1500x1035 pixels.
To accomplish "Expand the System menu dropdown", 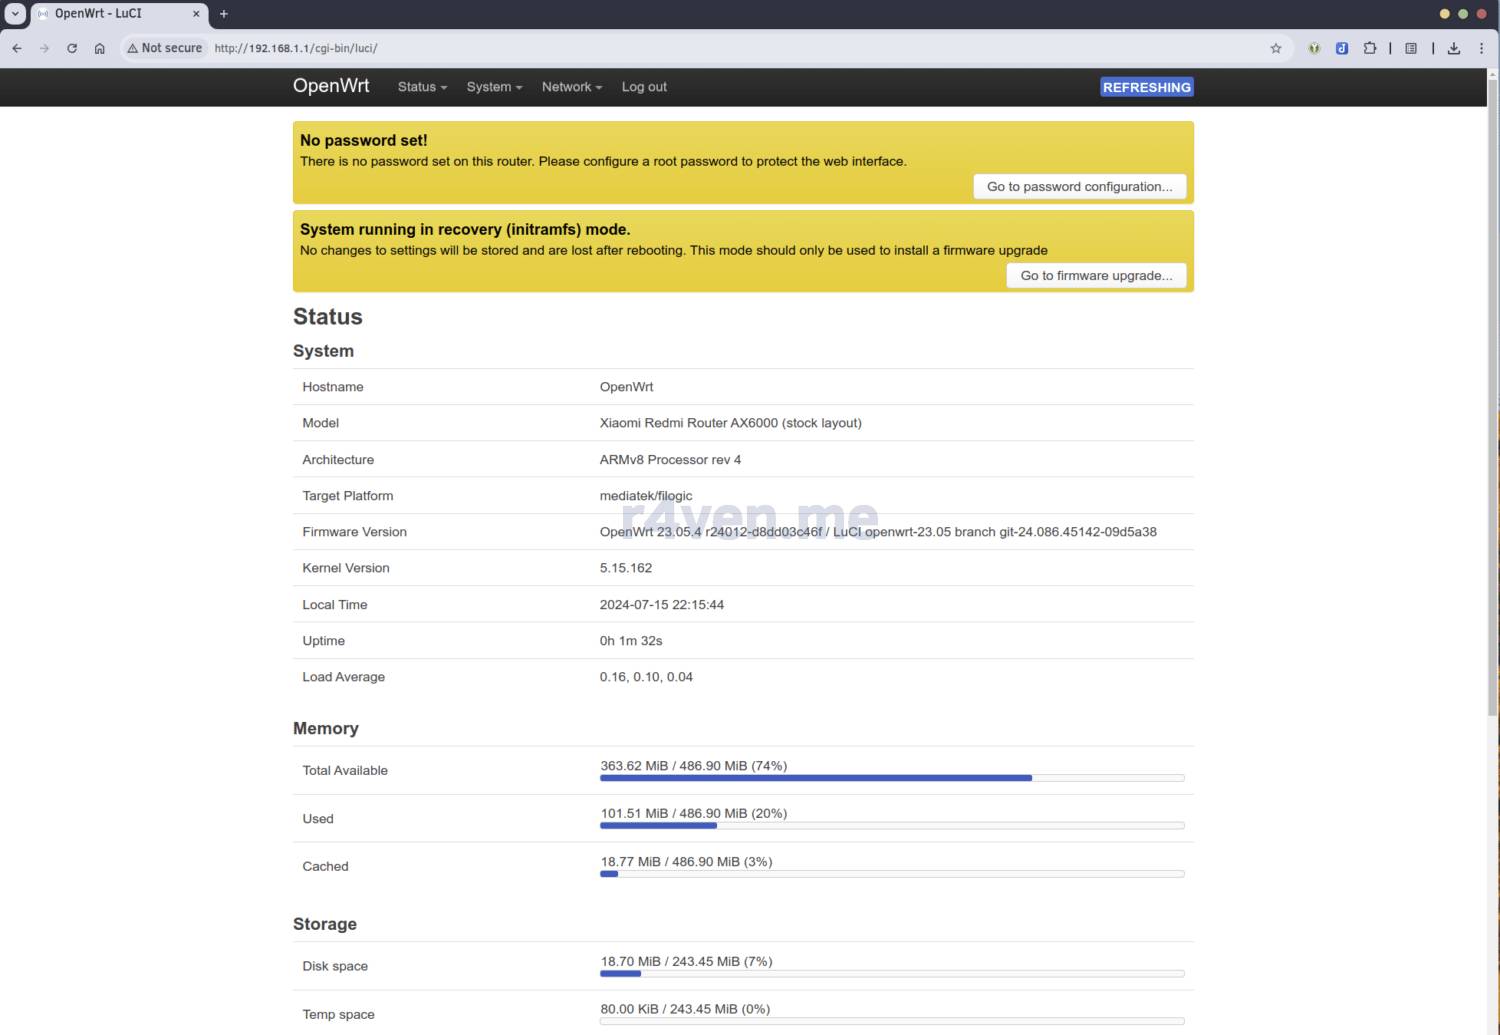I will pos(494,87).
